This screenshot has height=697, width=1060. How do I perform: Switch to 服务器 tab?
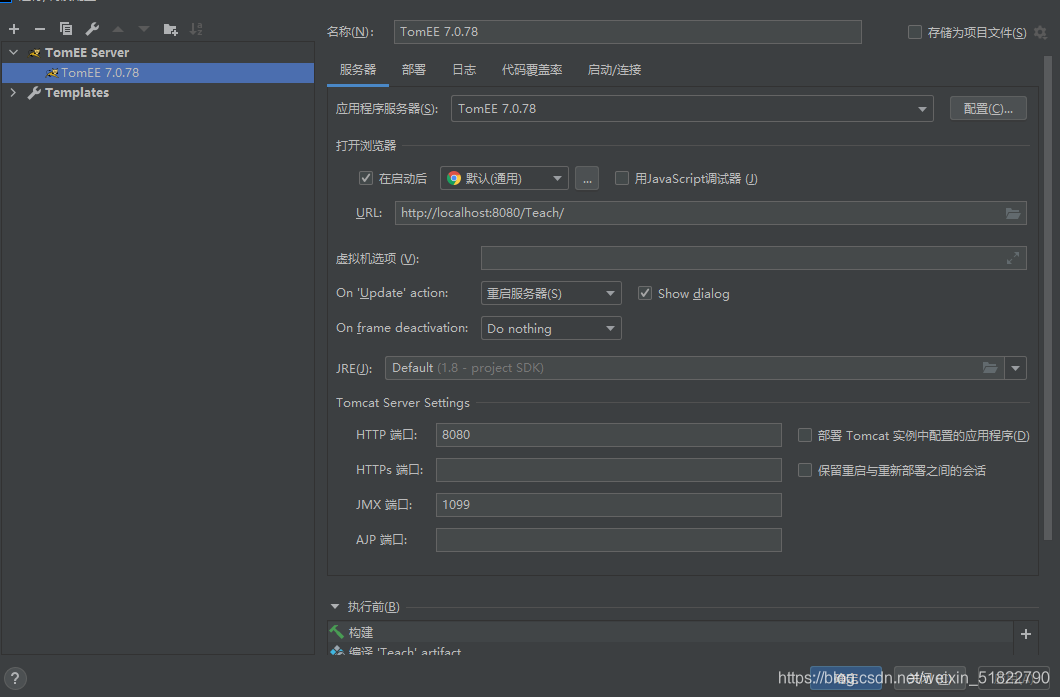pos(358,70)
